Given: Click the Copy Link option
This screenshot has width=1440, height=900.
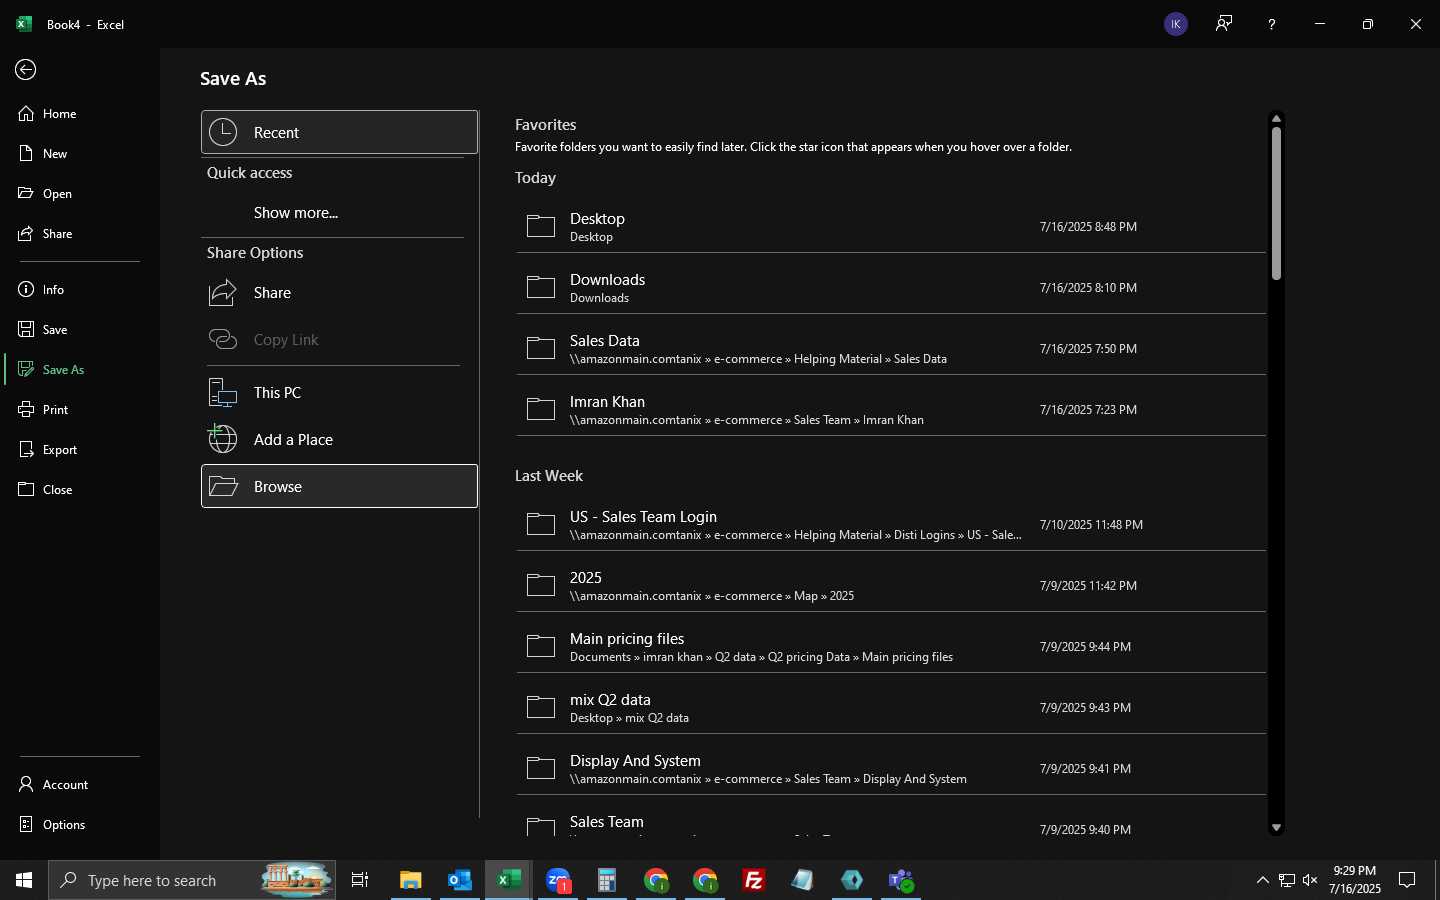Looking at the screenshot, I should 340,340.
